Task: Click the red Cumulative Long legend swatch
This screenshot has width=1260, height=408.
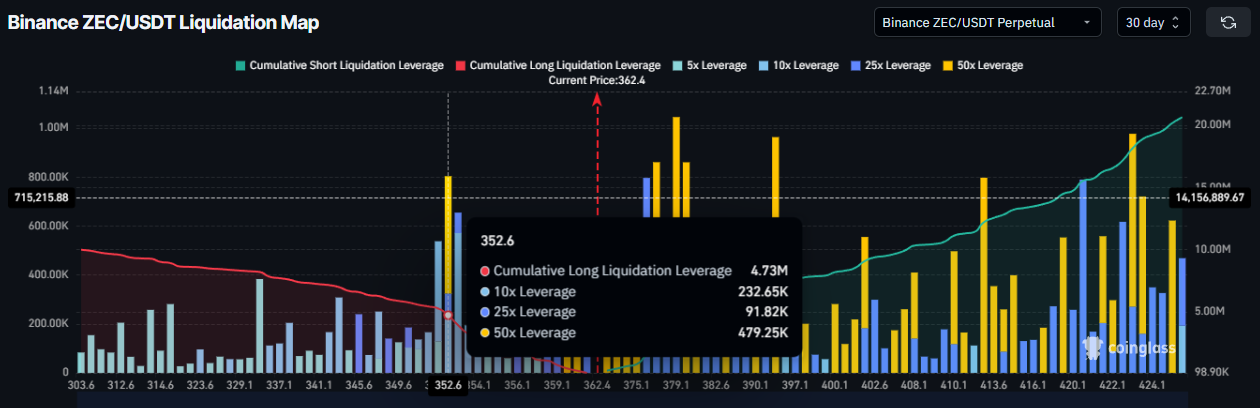Action: [x=460, y=65]
